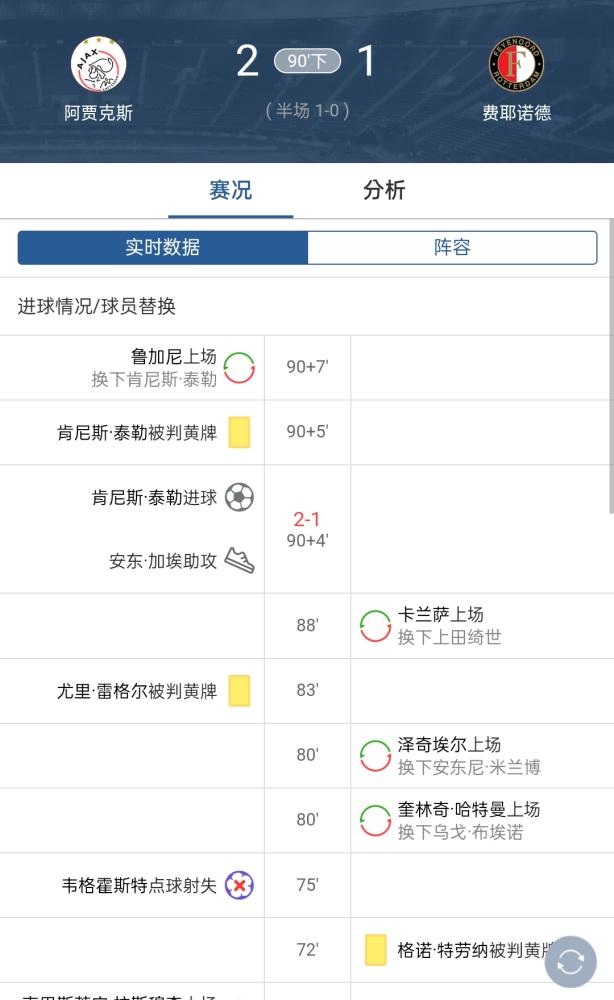Image resolution: width=614 pixels, height=1000 pixels.
Task: Select the 阵容 segment
Action: coord(452,247)
